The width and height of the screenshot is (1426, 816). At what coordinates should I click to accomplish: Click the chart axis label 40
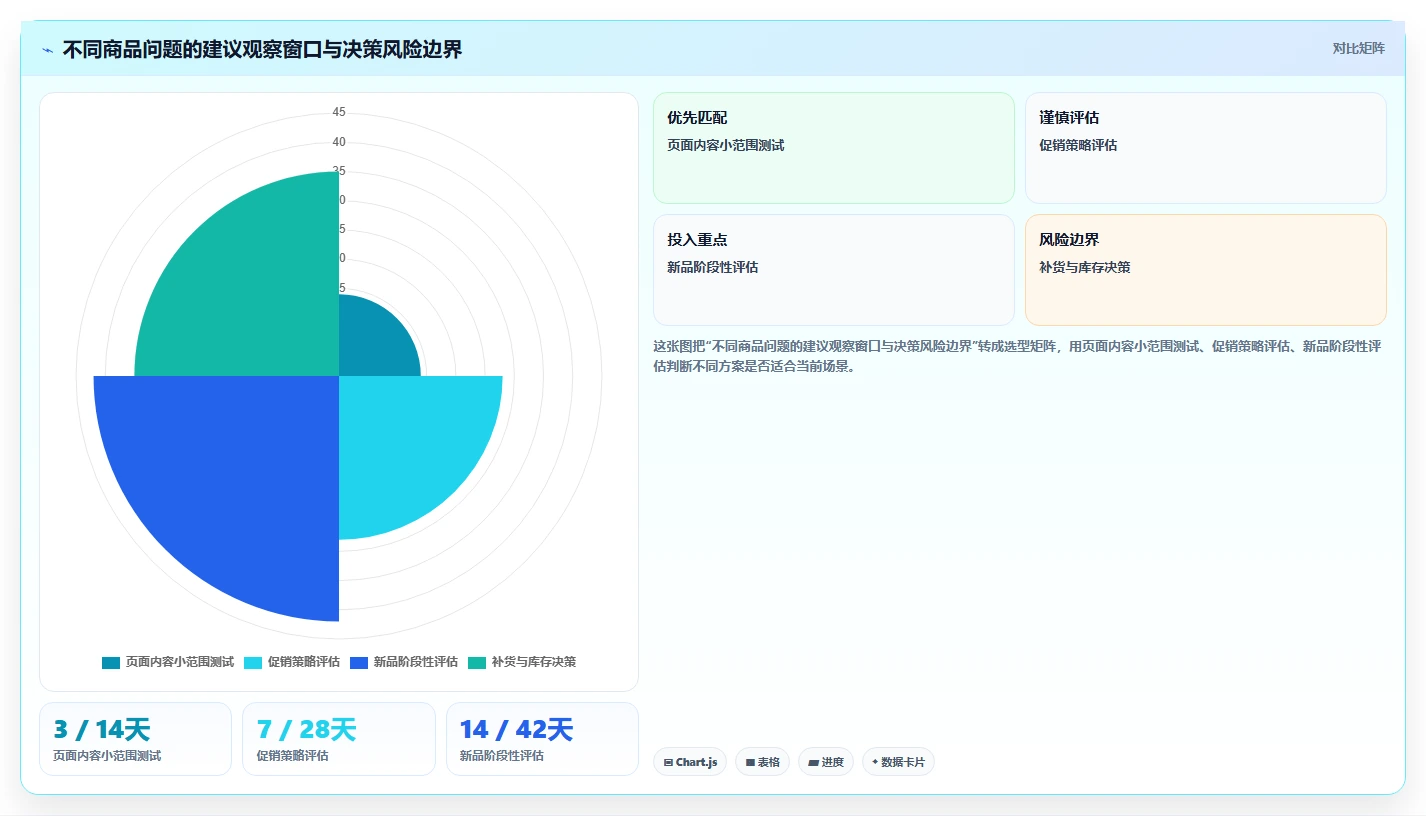339,142
